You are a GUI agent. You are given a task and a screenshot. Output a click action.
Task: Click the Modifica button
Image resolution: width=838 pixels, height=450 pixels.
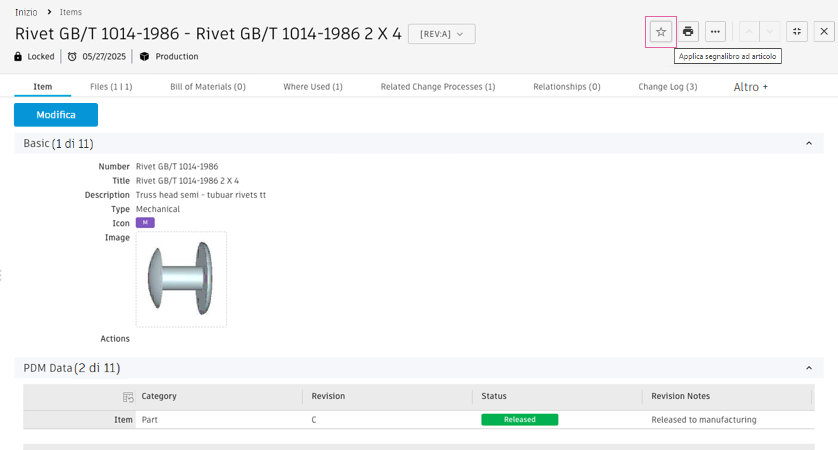[56, 115]
